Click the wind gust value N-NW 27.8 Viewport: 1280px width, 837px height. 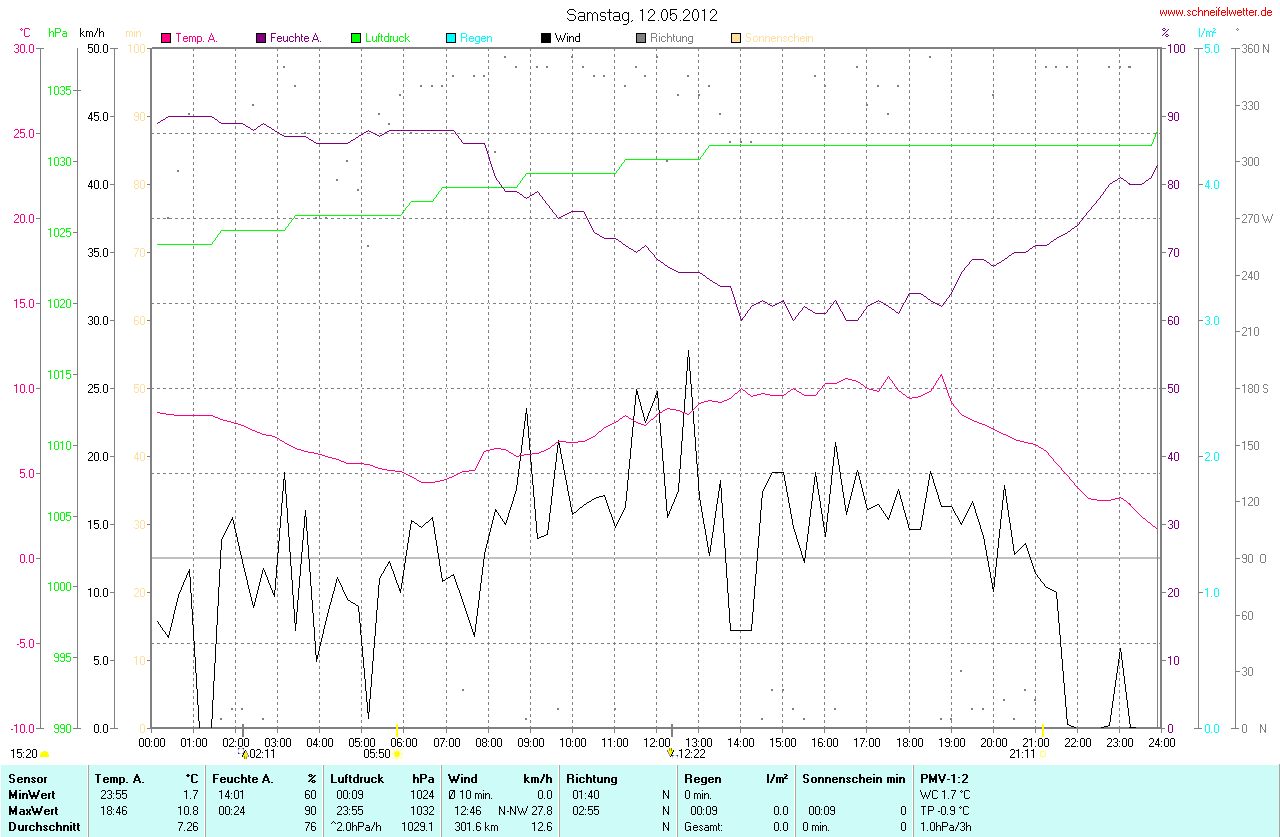point(524,810)
